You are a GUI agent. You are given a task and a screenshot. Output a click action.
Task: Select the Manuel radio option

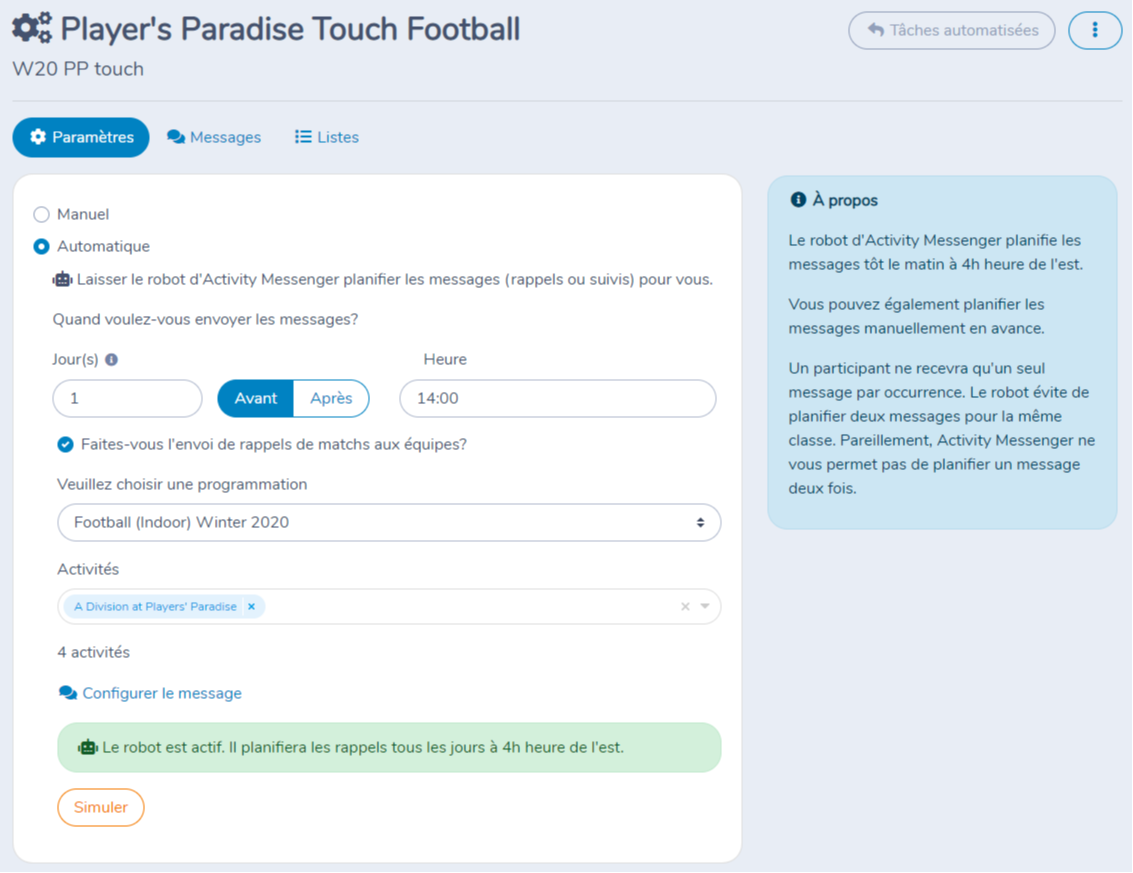41,215
